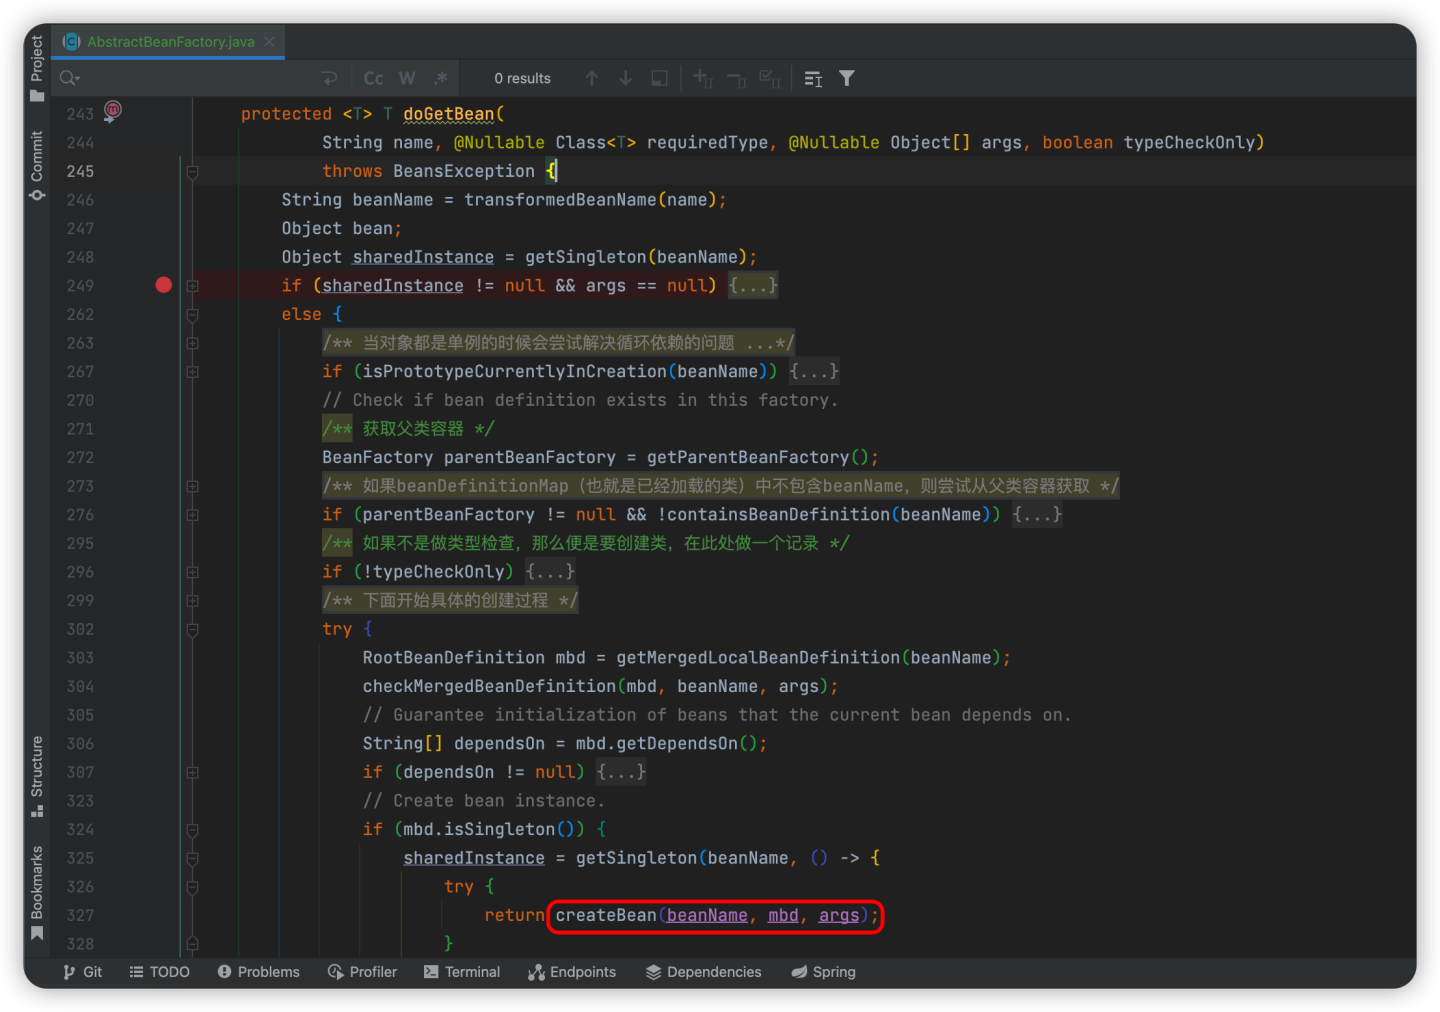Open the Dependencies tool window
Screen dimensions: 1440x1012
point(703,972)
